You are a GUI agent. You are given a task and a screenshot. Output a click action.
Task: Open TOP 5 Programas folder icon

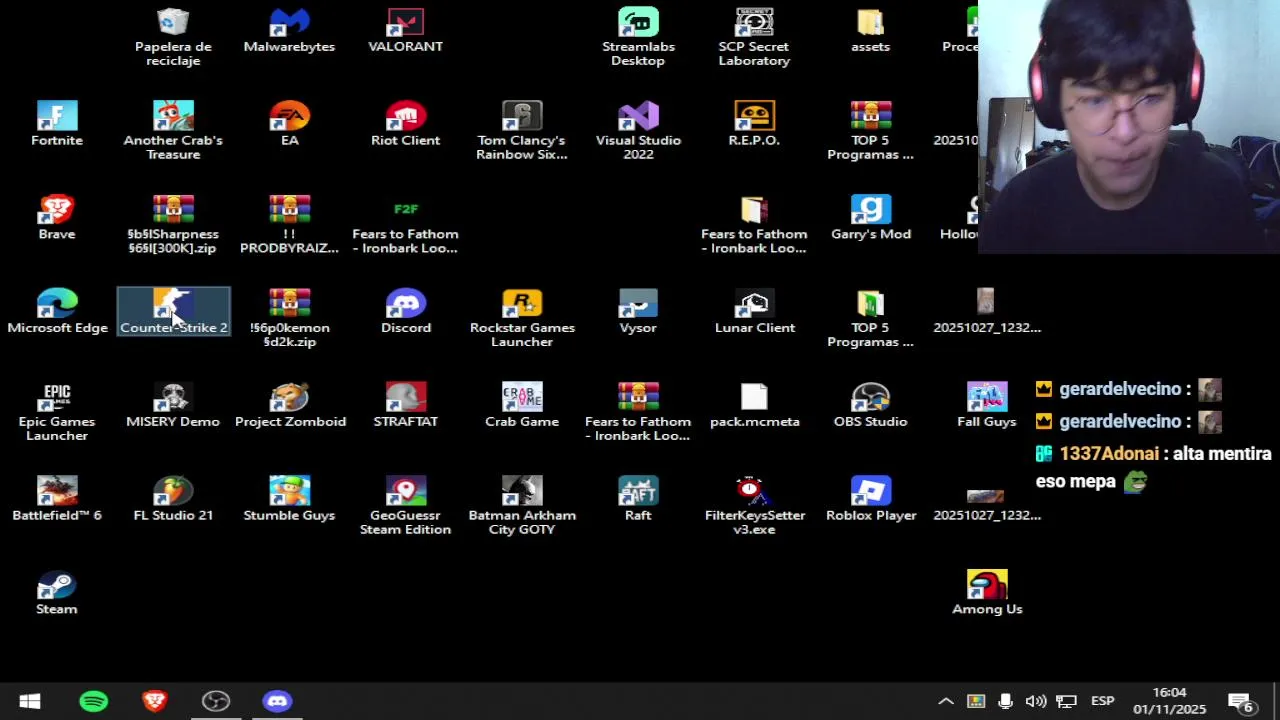click(870, 319)
